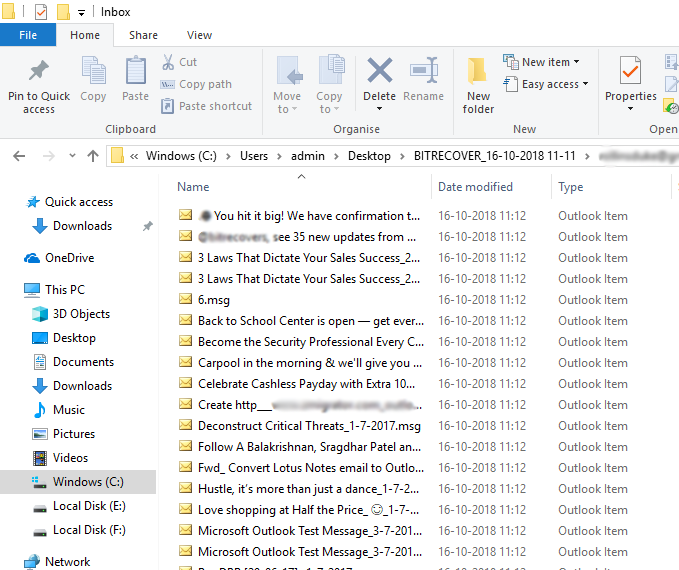Click Desktop in the address breadcrumb
The image size is (679, 570).
[x=369, y=156]
